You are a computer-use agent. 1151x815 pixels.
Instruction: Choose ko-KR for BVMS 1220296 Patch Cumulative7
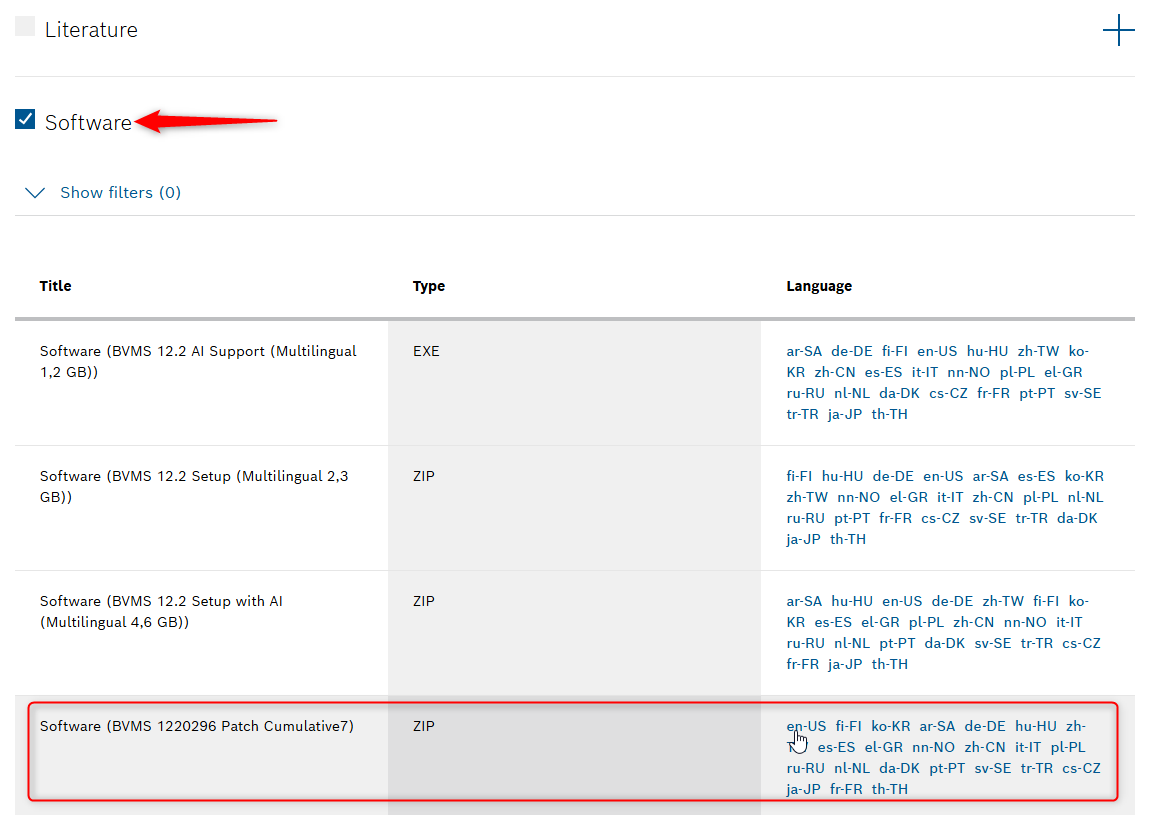(890, 726)
